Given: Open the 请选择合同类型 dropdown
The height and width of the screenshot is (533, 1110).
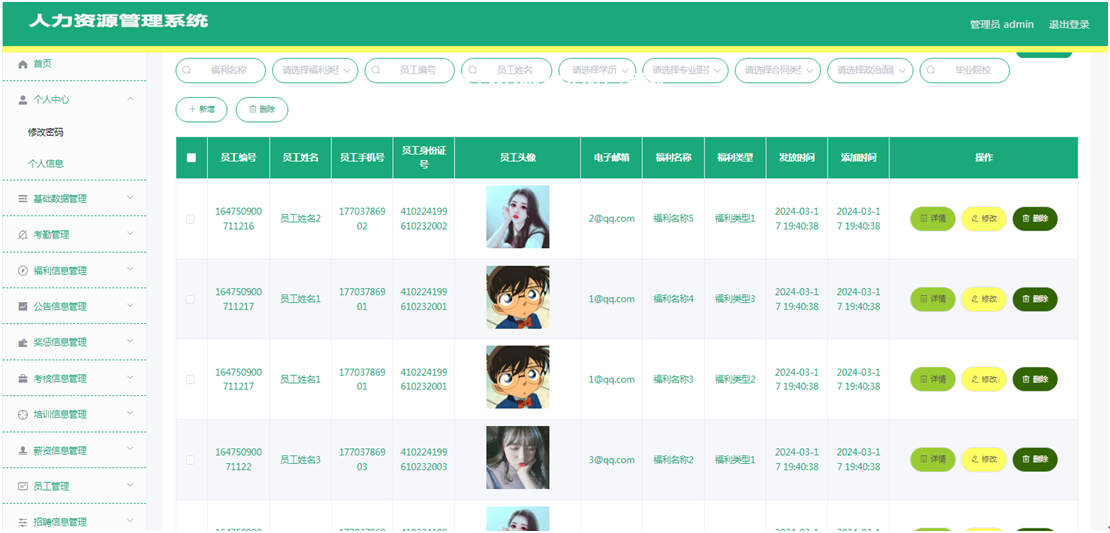Looking at the screenshot, I should point(777,71).
